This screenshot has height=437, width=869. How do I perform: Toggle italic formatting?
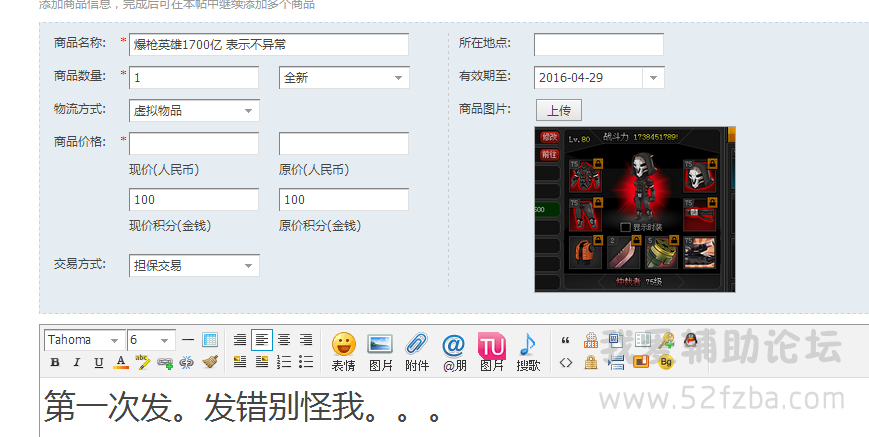click(x=76, y=362)
